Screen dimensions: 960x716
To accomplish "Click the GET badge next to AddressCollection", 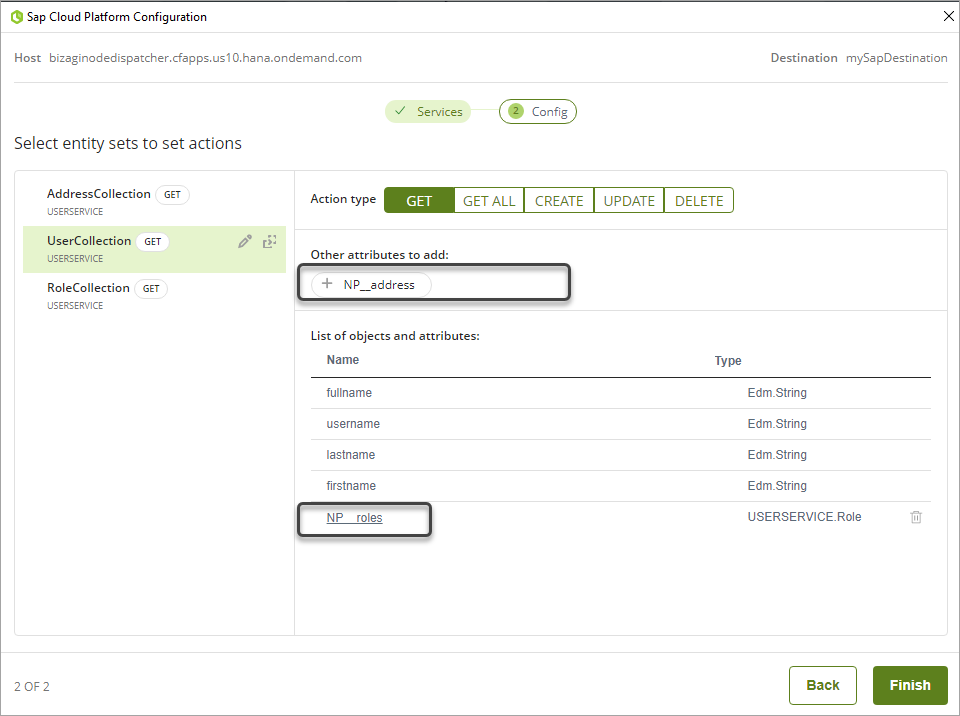I will pyautogui.click(x=172, y=195).
